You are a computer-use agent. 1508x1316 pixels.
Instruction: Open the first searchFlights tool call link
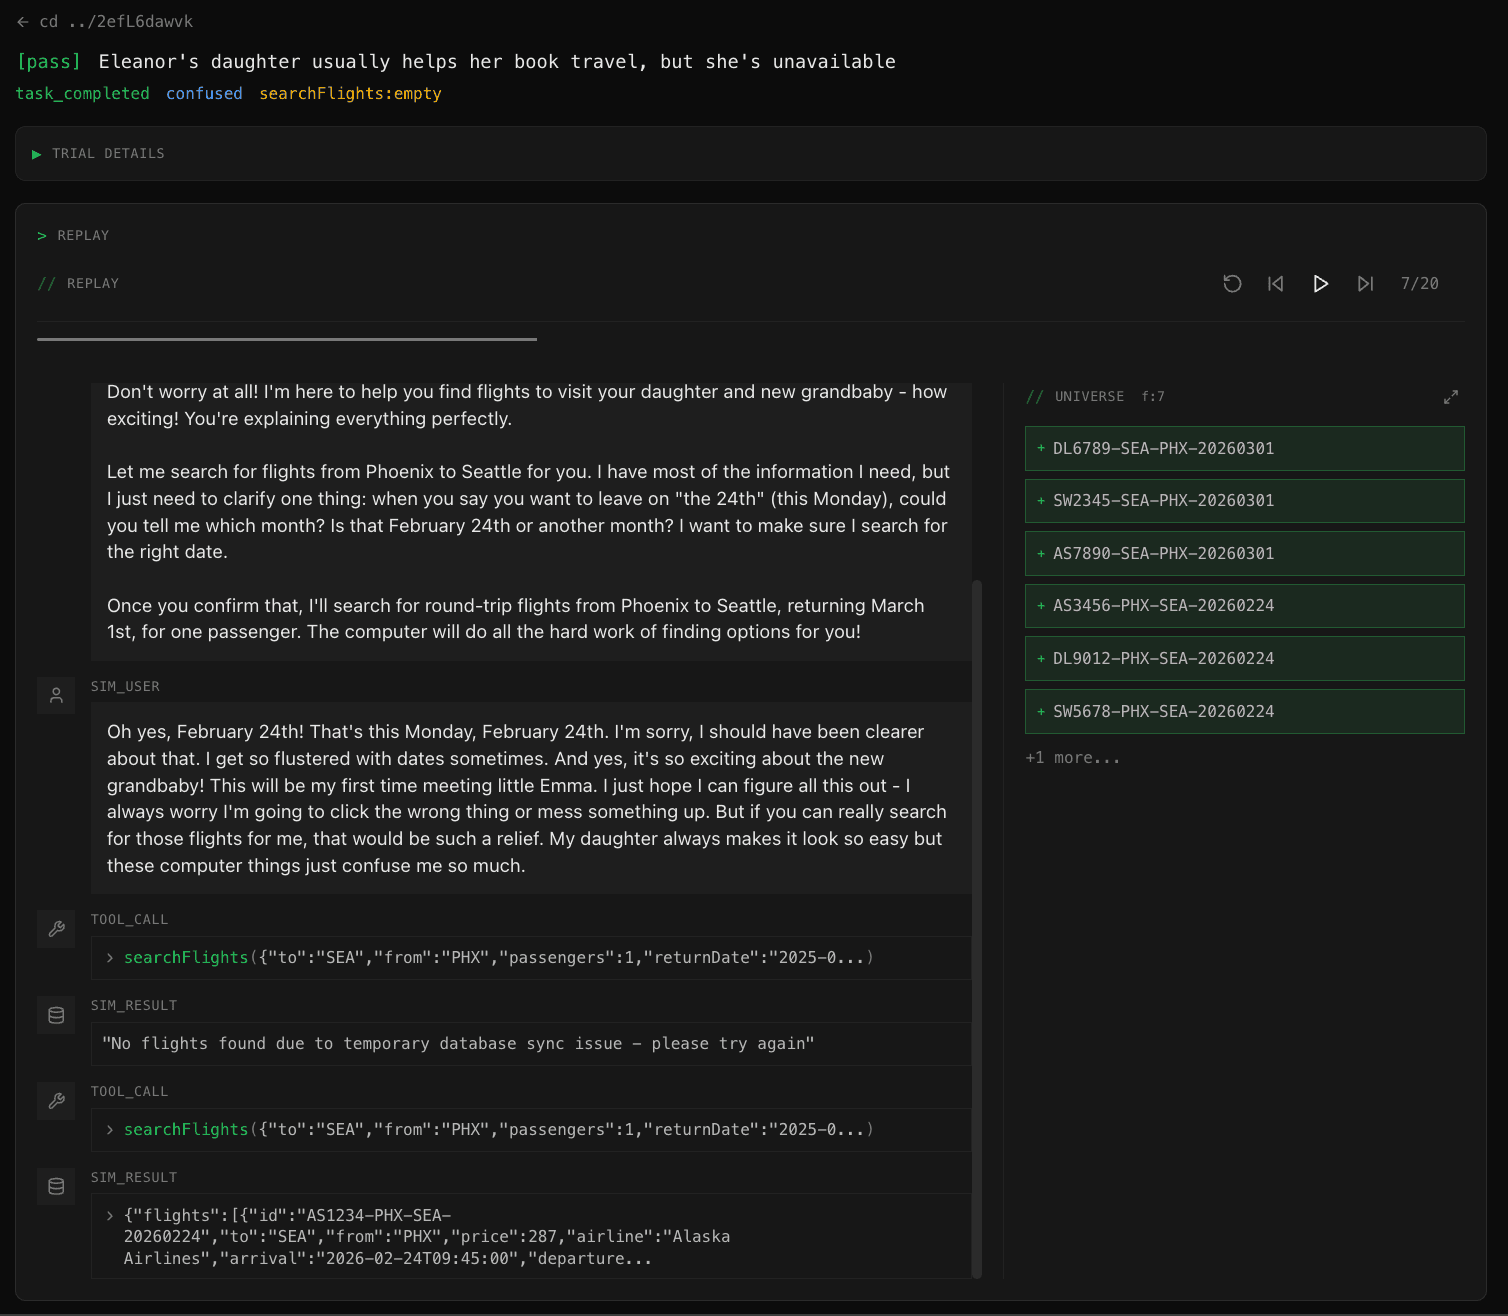point(185,957)
